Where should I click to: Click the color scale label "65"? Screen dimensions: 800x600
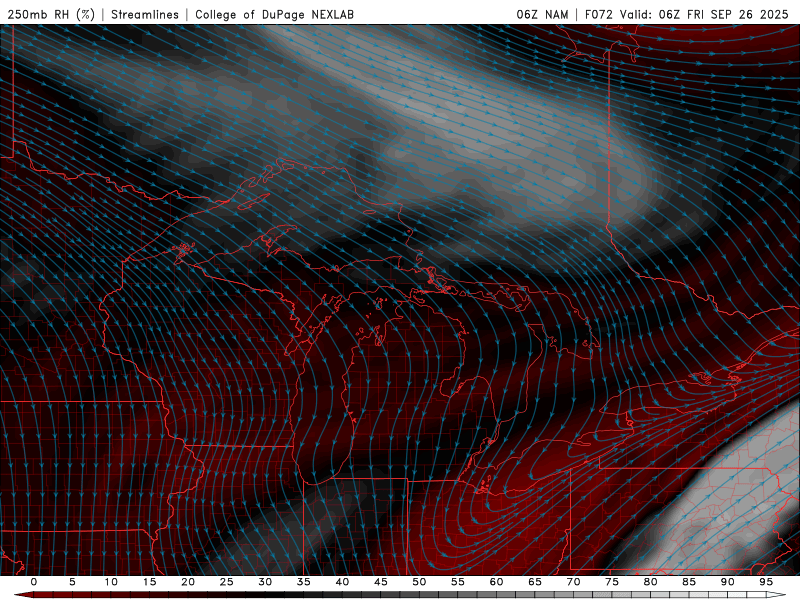coord(535,582)
